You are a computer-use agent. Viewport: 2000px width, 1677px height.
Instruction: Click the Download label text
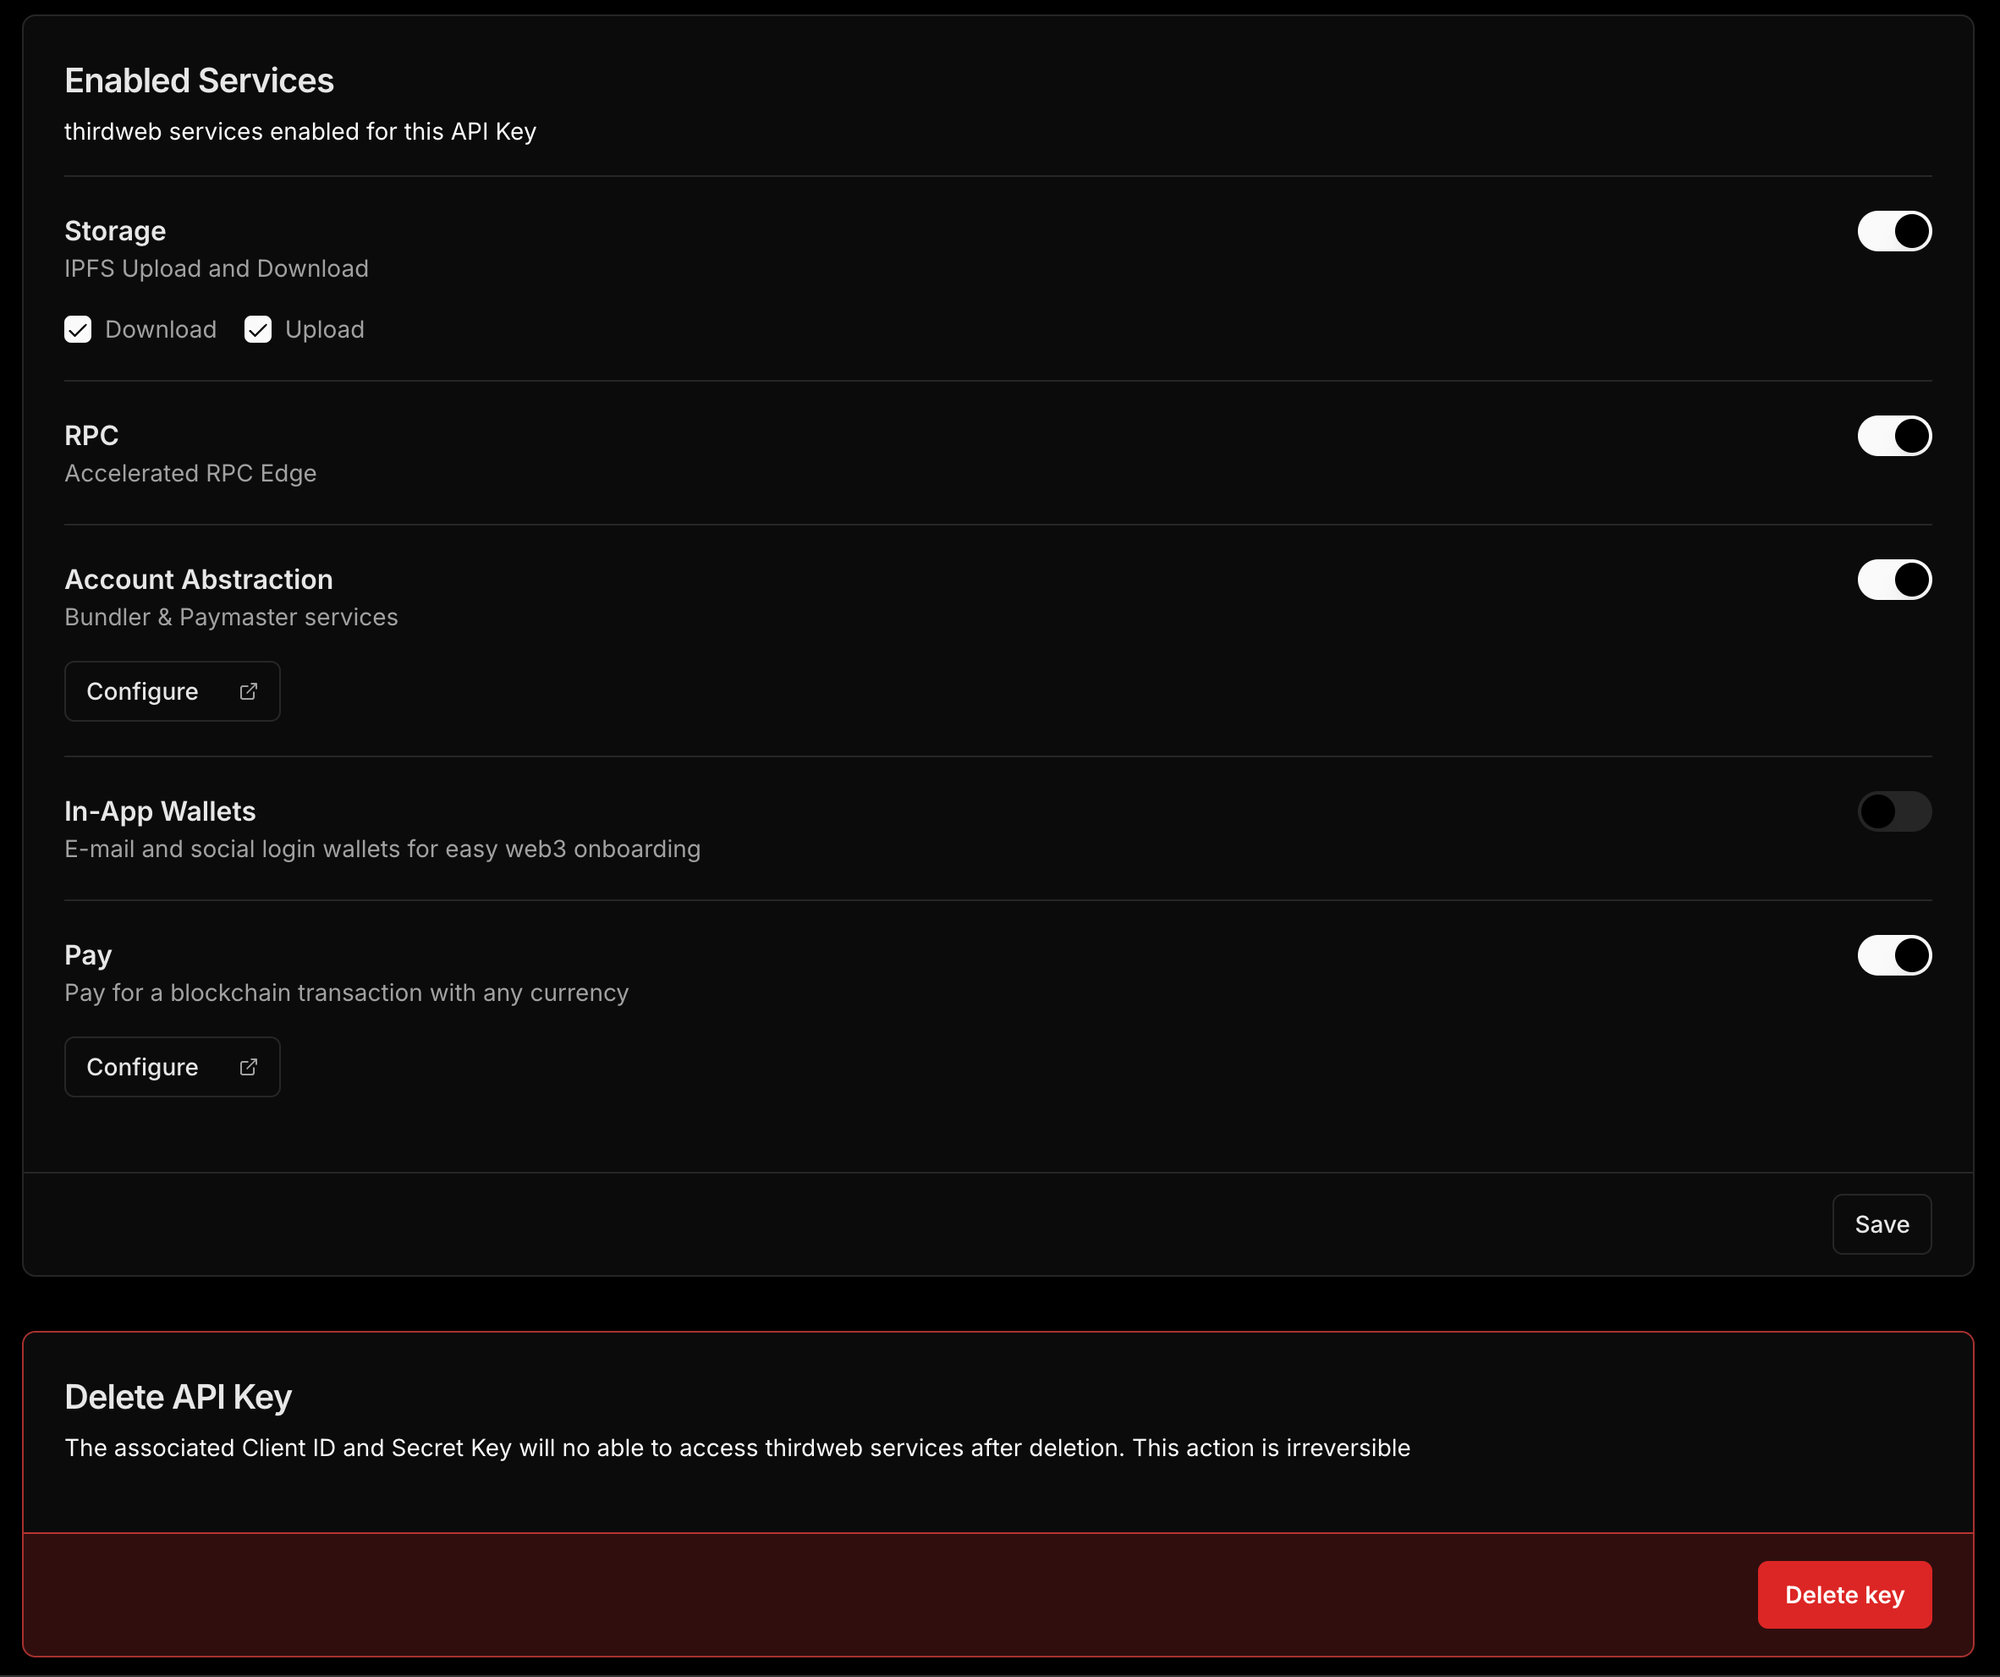160,330
